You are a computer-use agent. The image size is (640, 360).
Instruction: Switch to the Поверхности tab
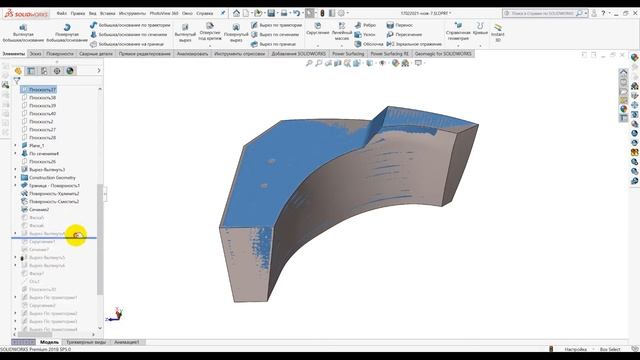click(x=60, y=54)
